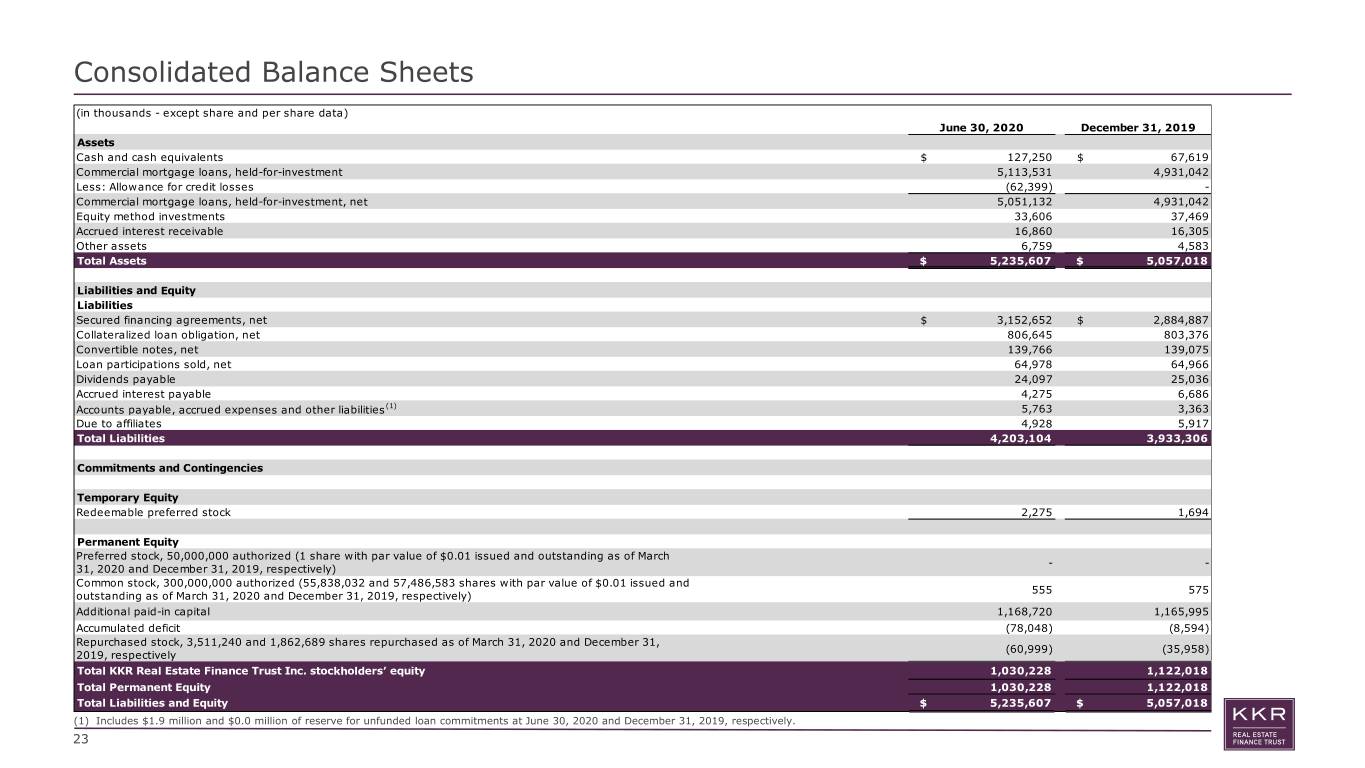Click the Total Assets row label

[x=111, y=261]
